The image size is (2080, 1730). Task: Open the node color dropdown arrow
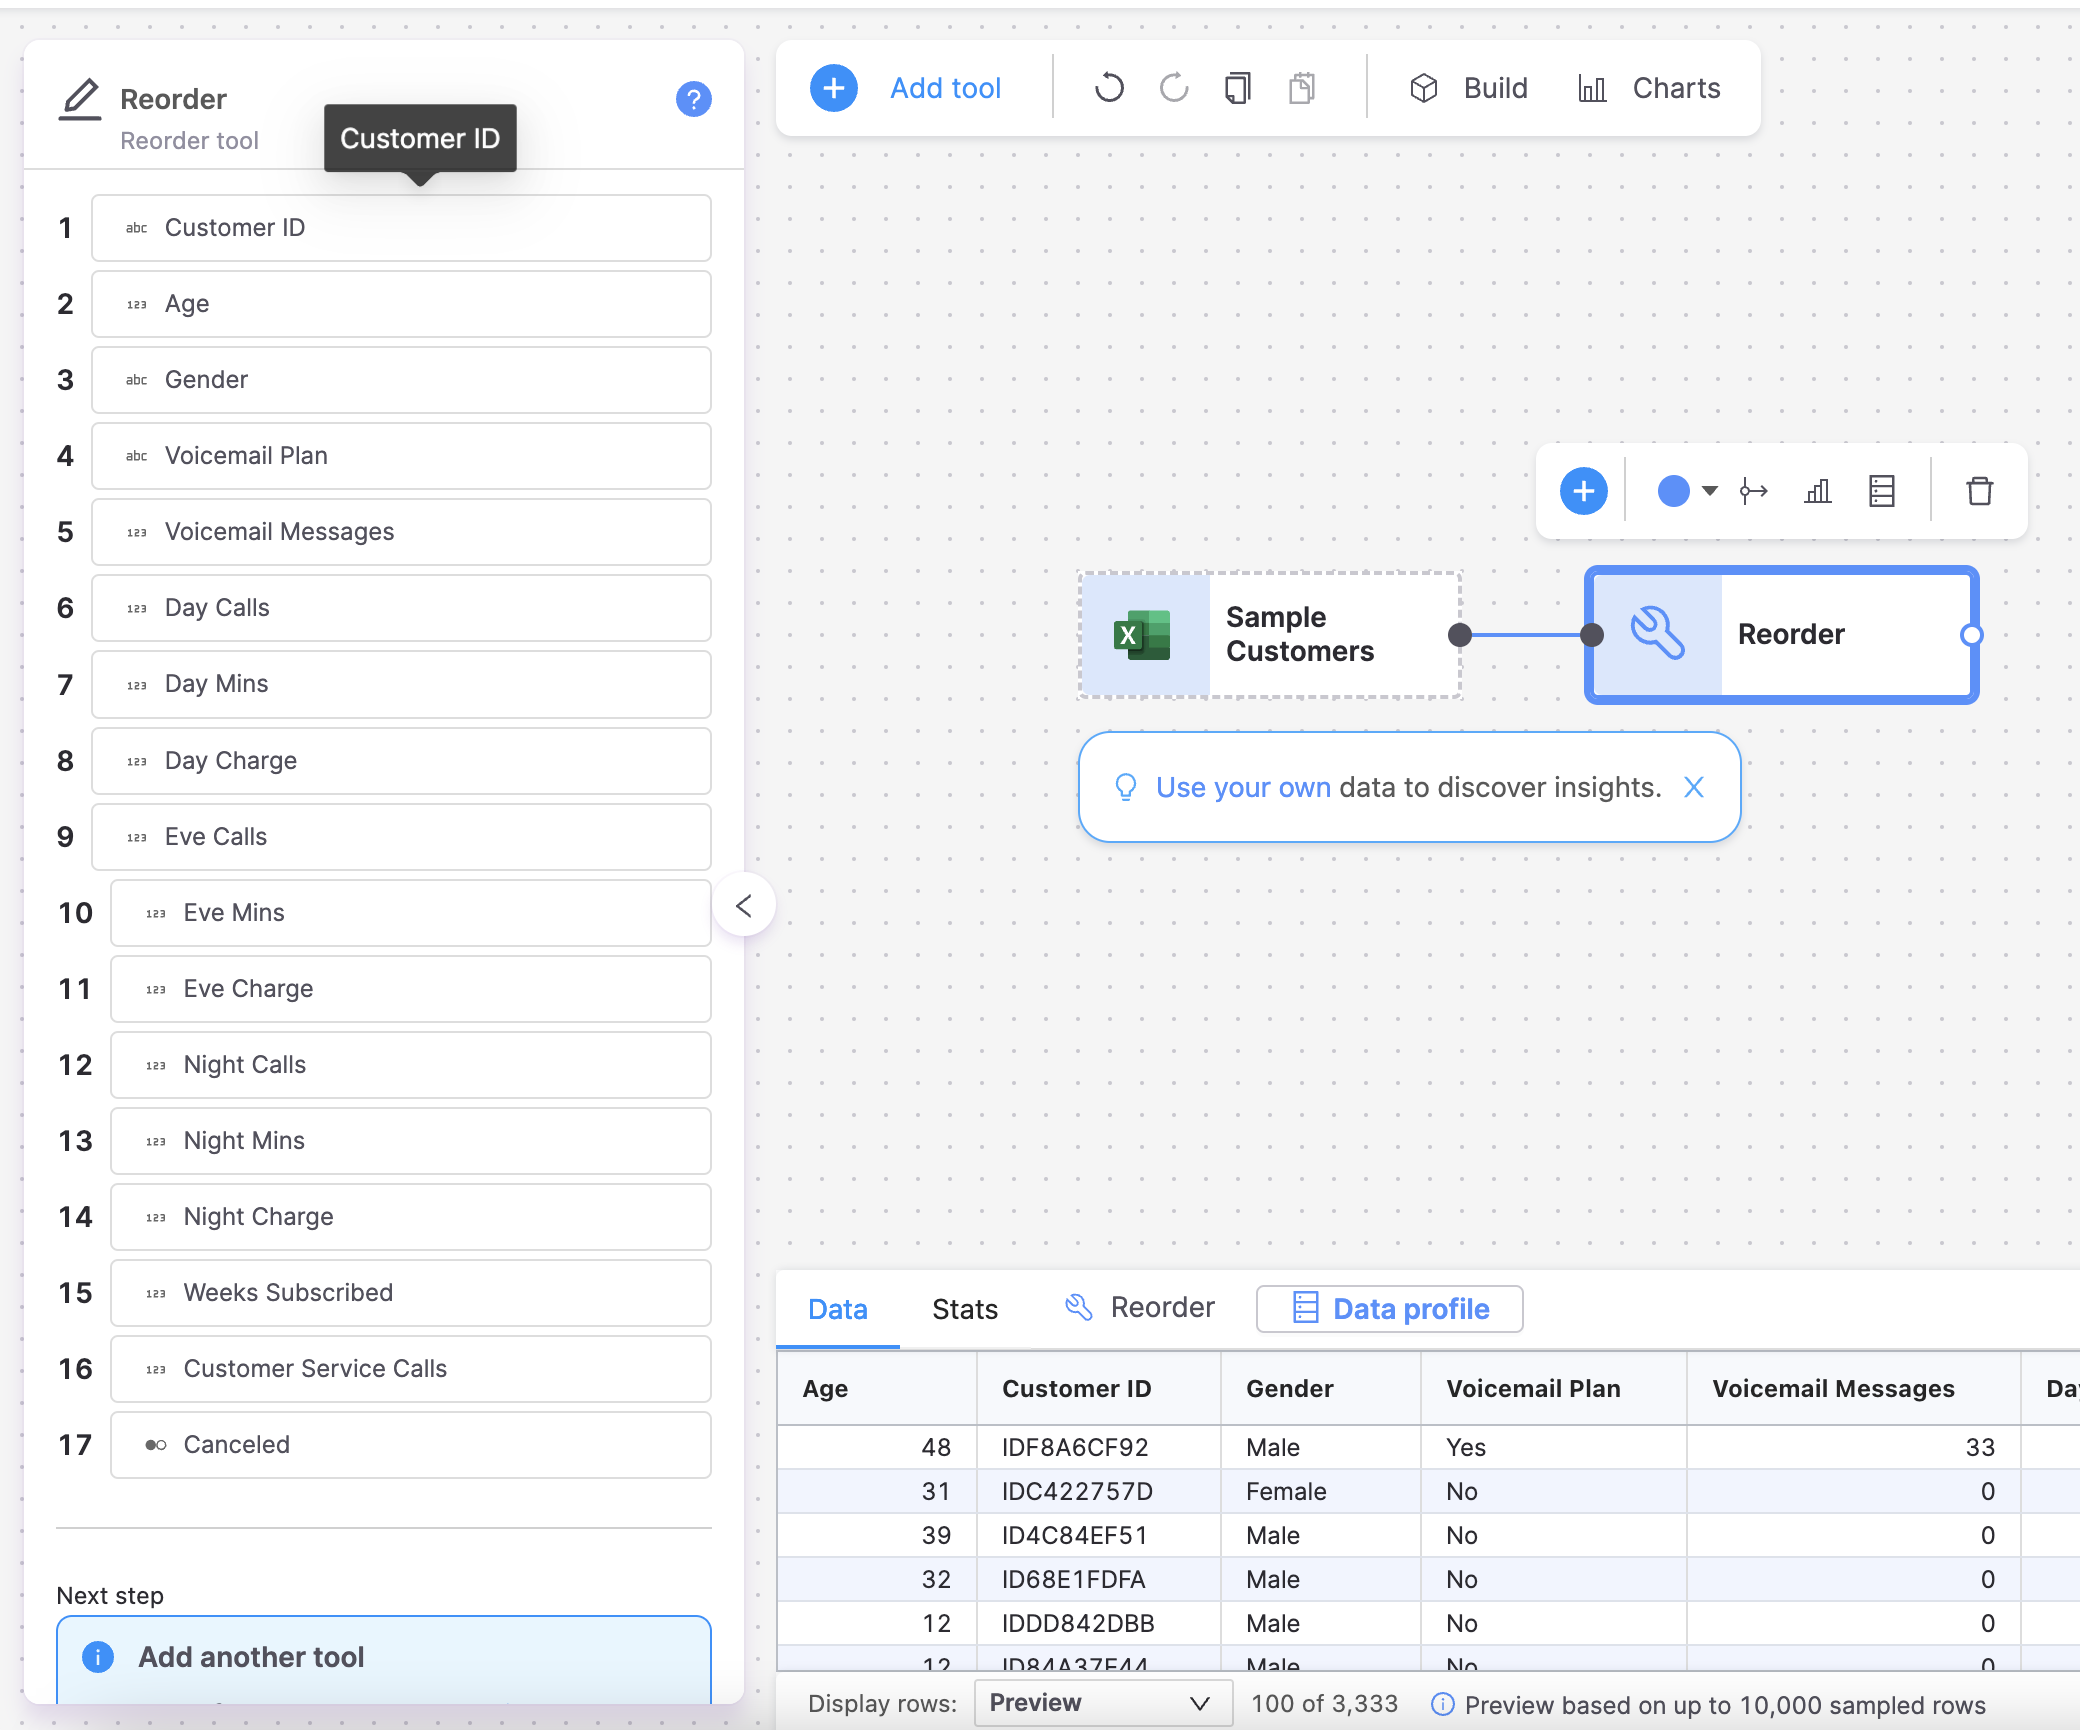(x=1710, y=491)
